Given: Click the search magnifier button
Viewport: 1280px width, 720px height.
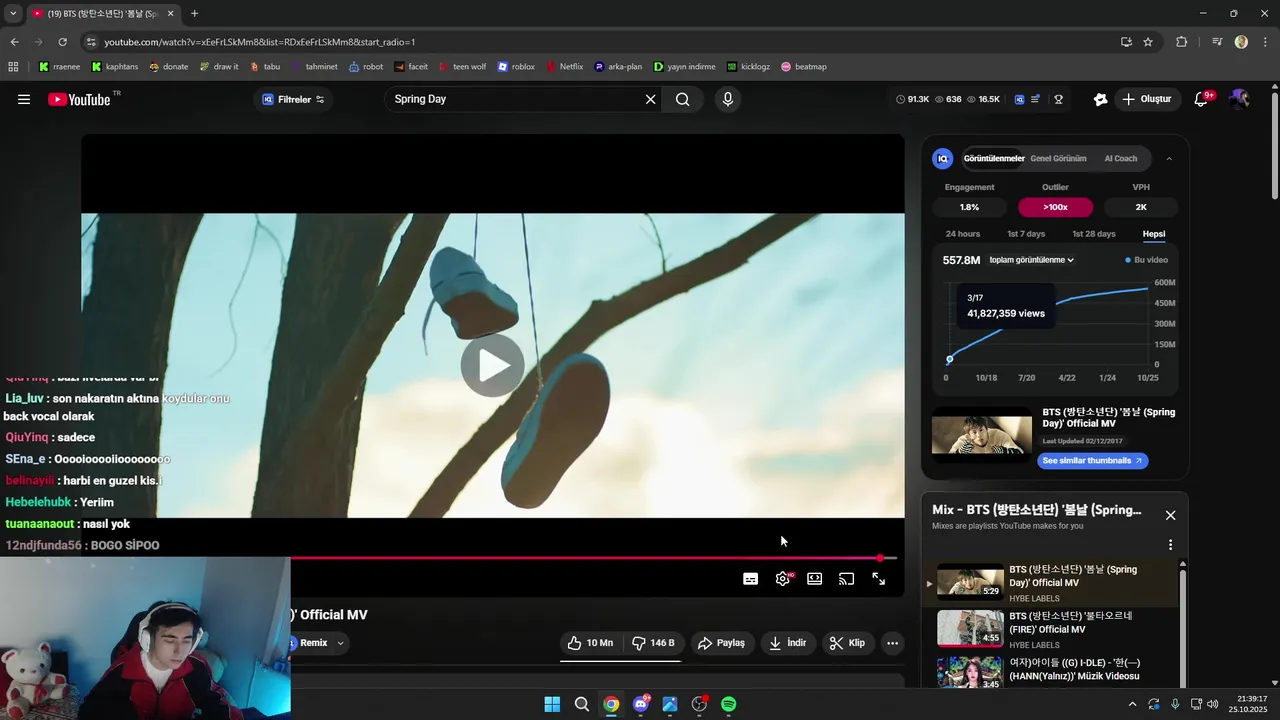Looking at the screenshot, I should point(682,99).
